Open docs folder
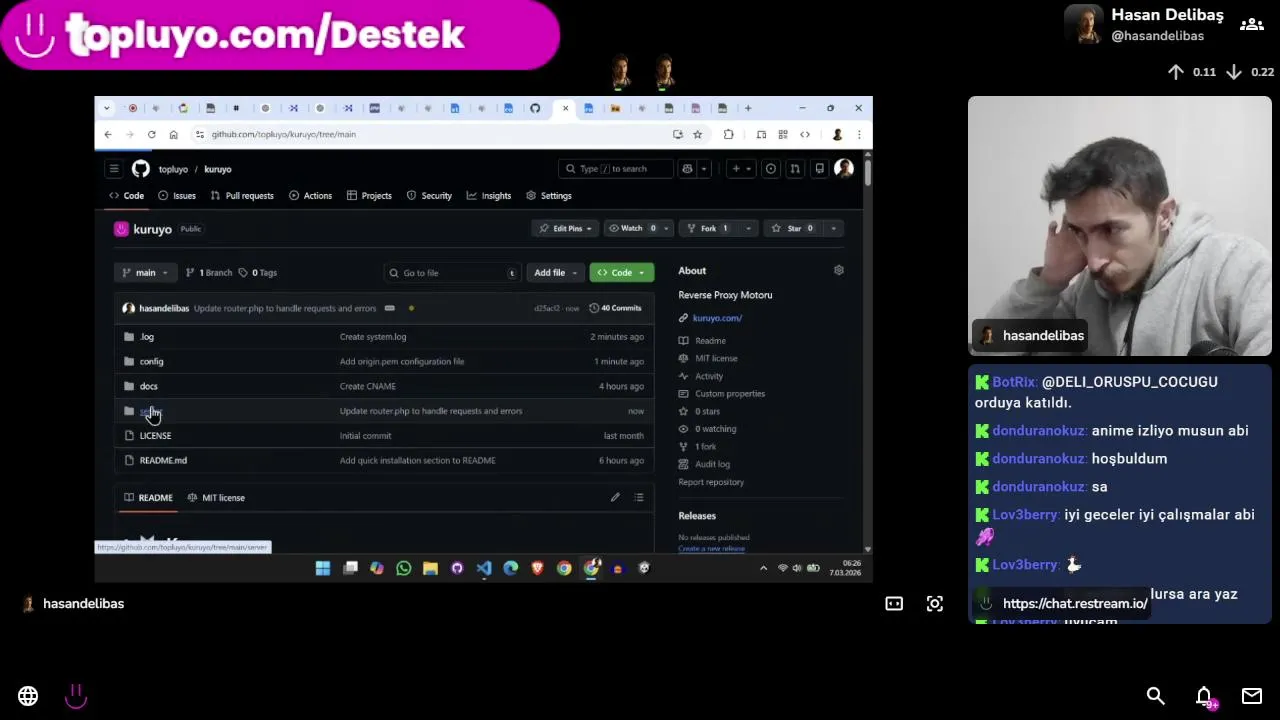 point(148,386)
